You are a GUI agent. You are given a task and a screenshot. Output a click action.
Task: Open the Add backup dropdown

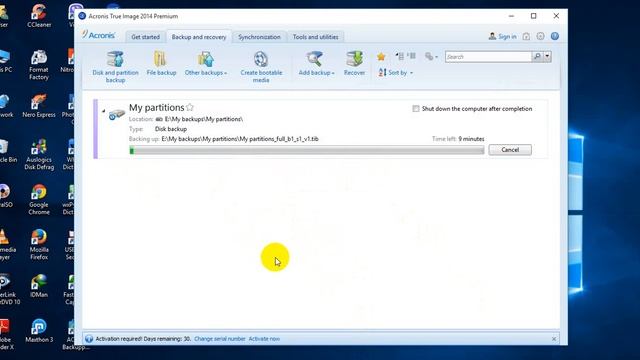316,64
